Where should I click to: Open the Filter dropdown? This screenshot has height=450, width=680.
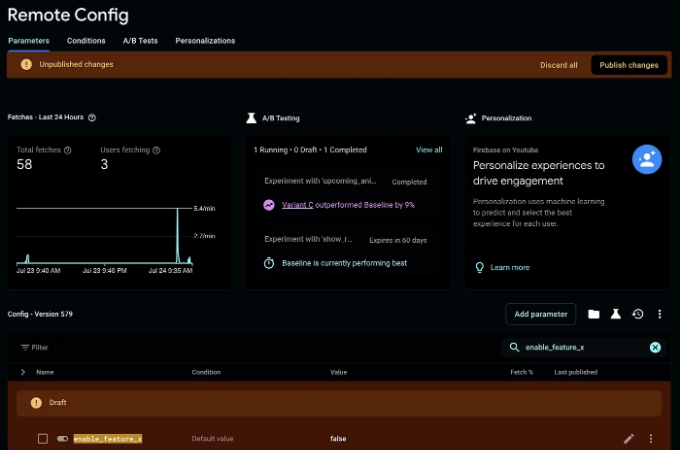click(x=34, y=347)
